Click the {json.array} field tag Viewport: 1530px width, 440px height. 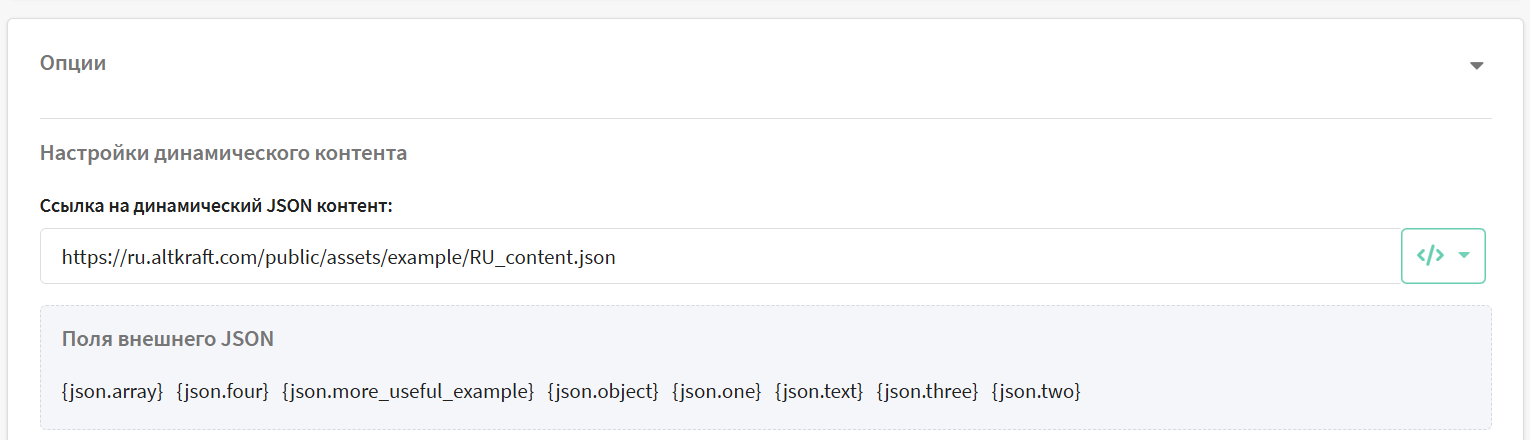(112, 391)
